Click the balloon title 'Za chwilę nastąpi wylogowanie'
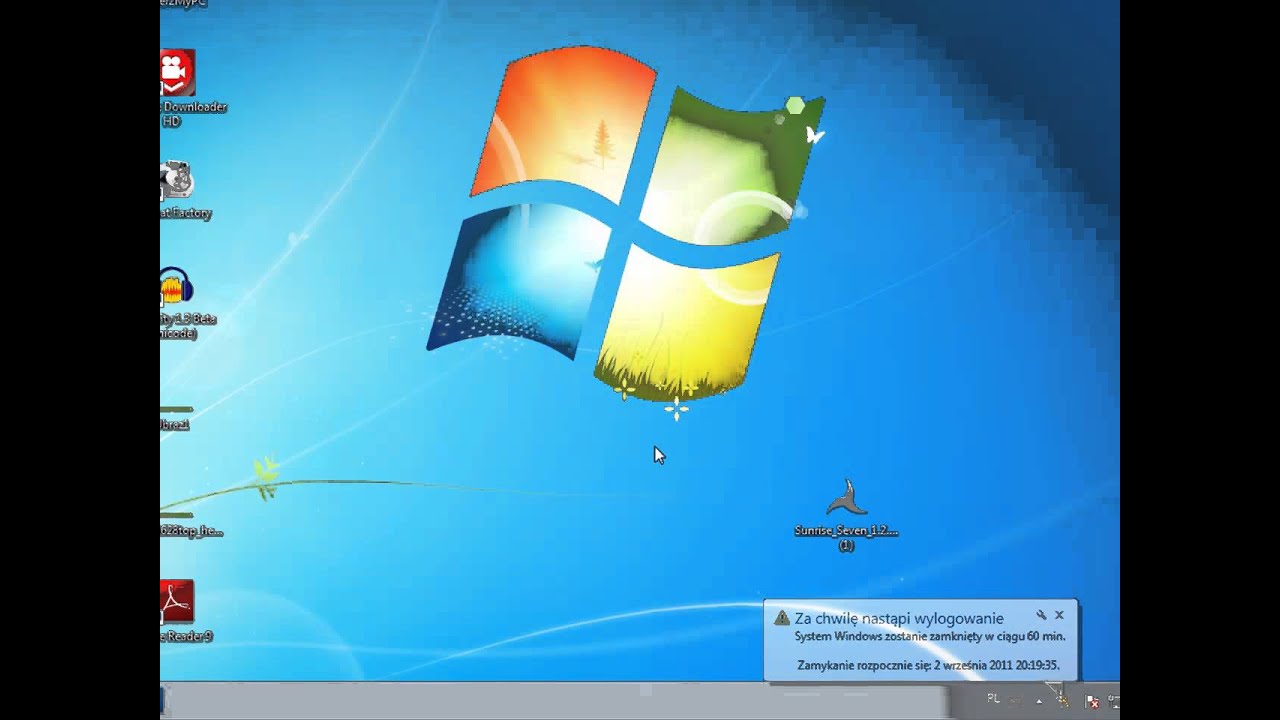1280x720 pixels. (899, 618)
